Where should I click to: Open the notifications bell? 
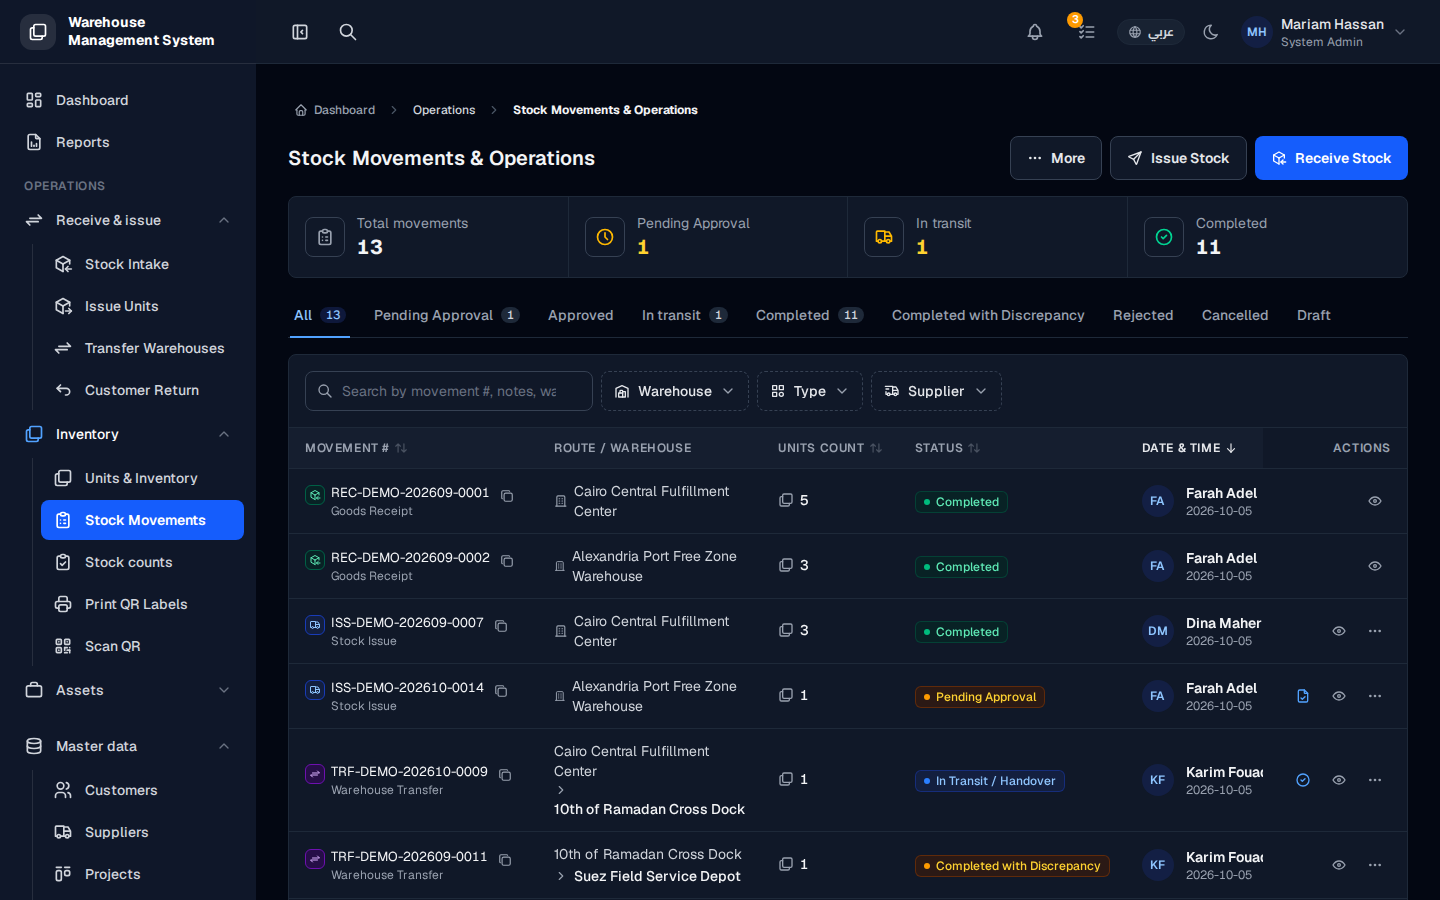(x=1035, y=32)
